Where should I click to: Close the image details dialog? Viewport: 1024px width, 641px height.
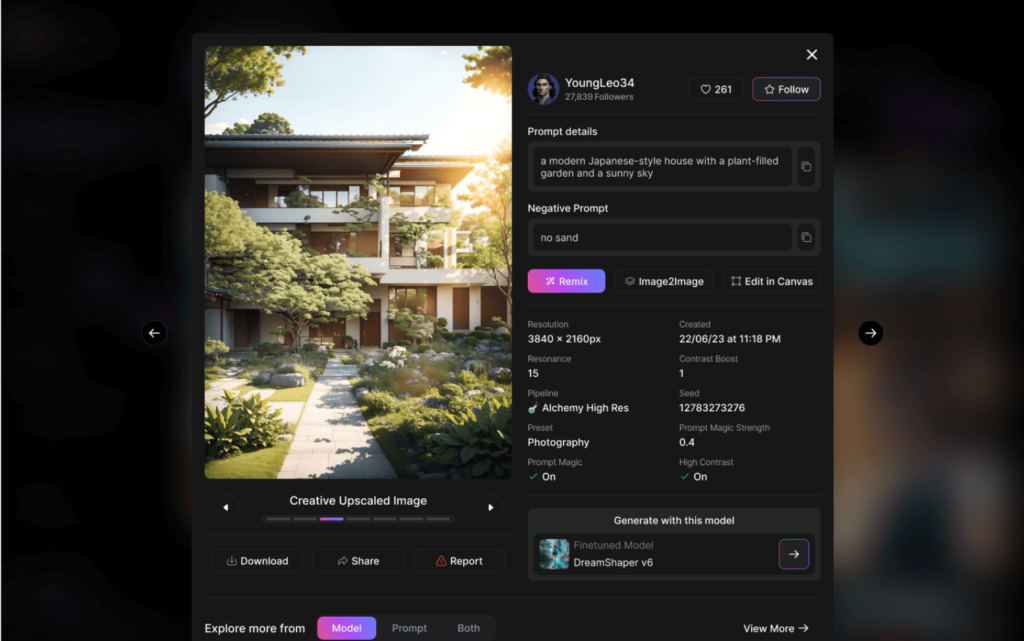tap(812, 55)
